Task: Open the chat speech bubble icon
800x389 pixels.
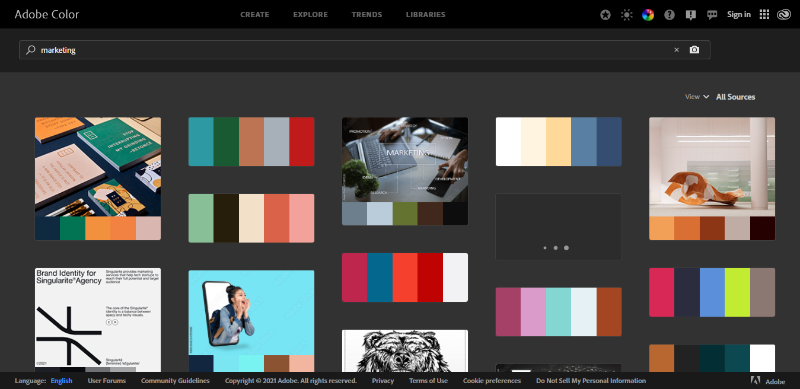Action: (712, 15)
